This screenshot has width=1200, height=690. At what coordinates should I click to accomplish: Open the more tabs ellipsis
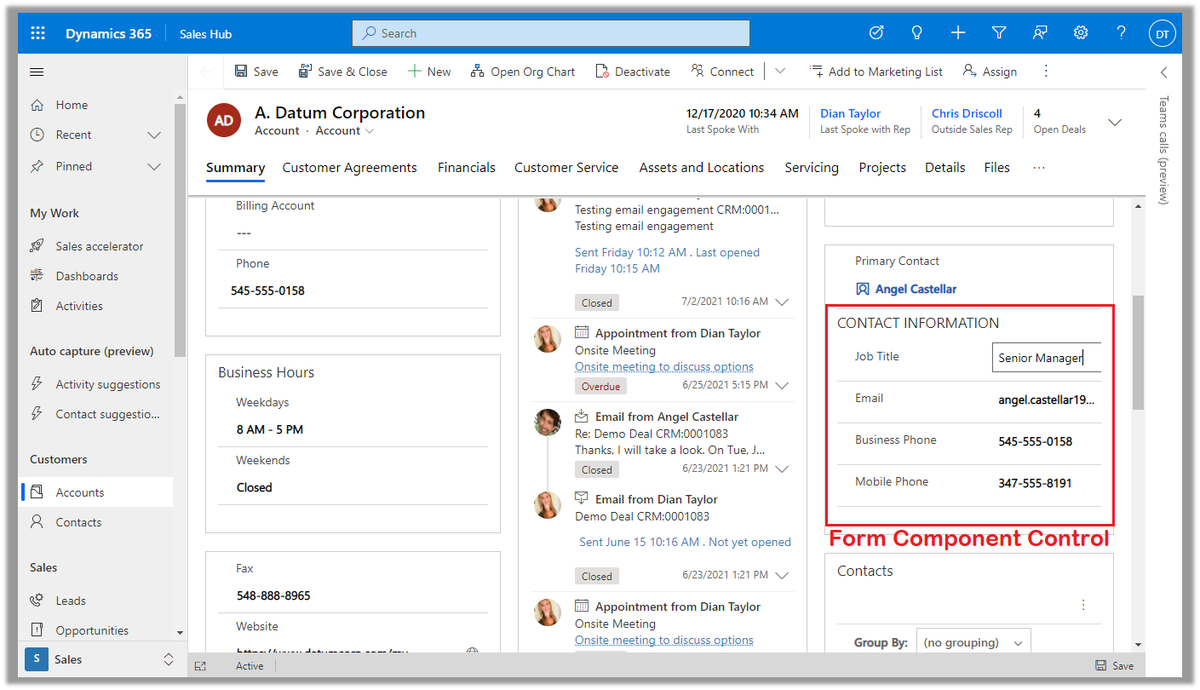click(1038, 168)
